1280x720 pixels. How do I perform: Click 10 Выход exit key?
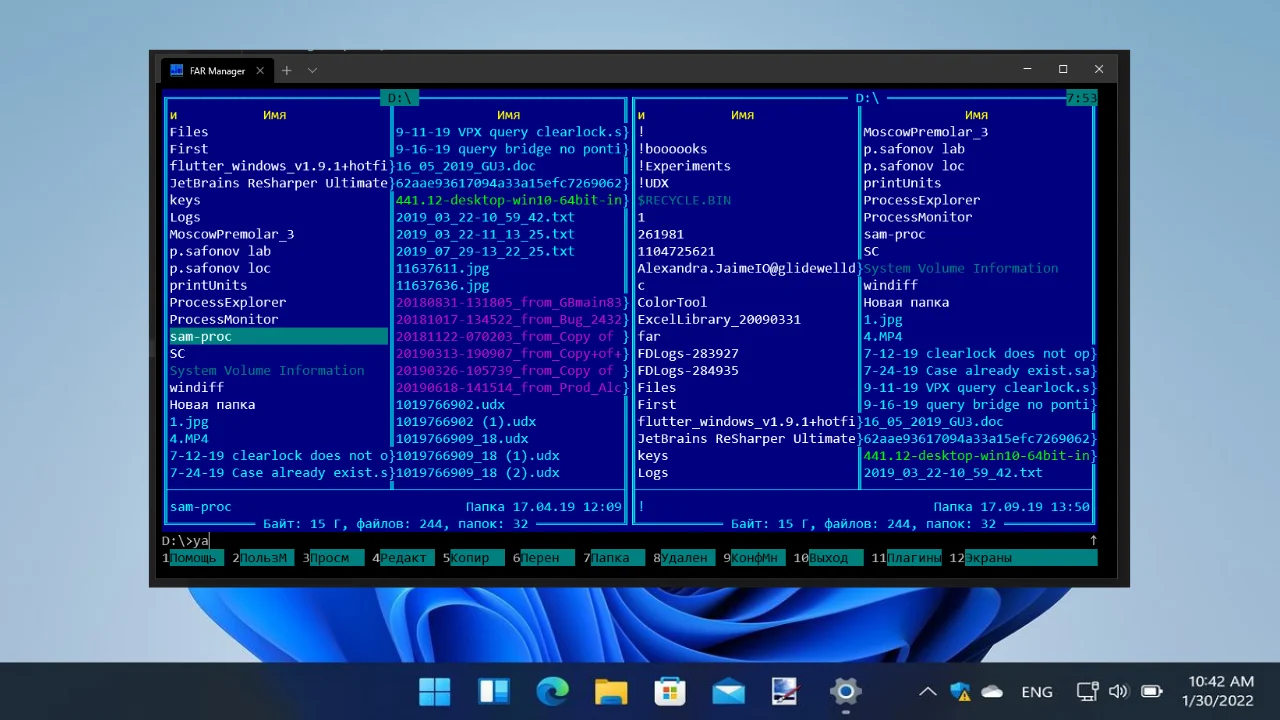(x=828, y=558)
